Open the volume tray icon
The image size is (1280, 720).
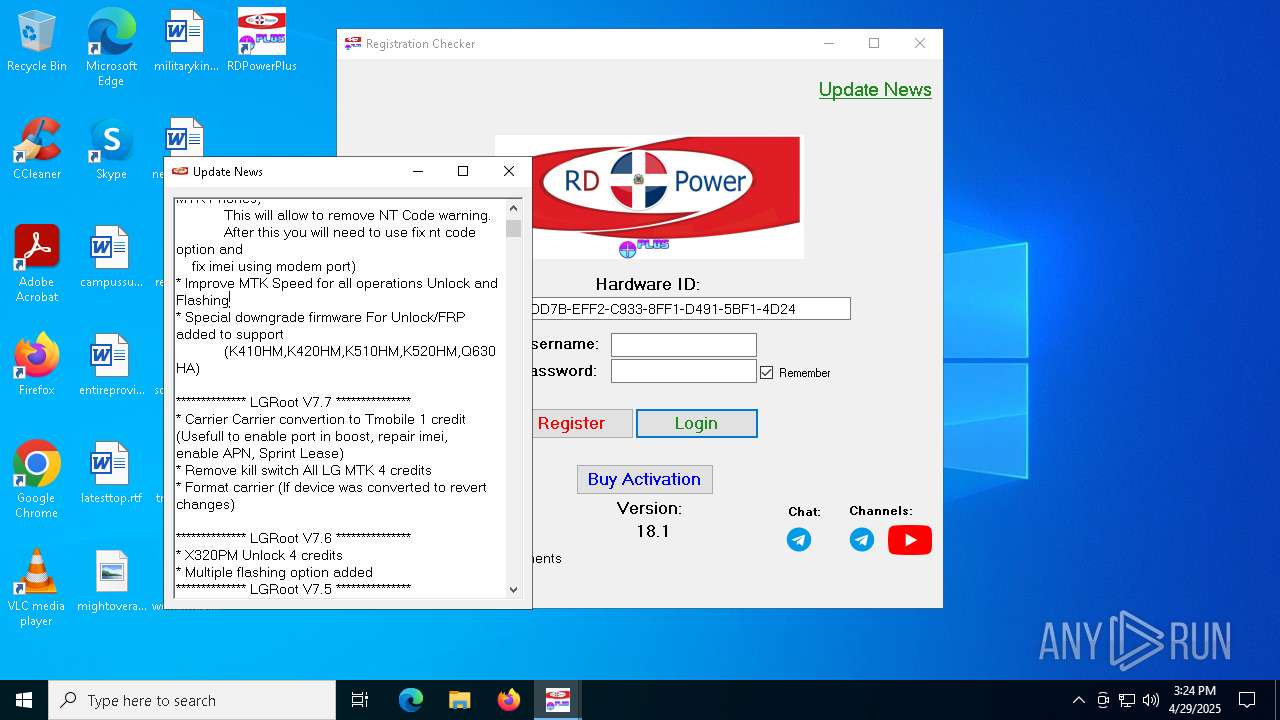click(1151, 700)
